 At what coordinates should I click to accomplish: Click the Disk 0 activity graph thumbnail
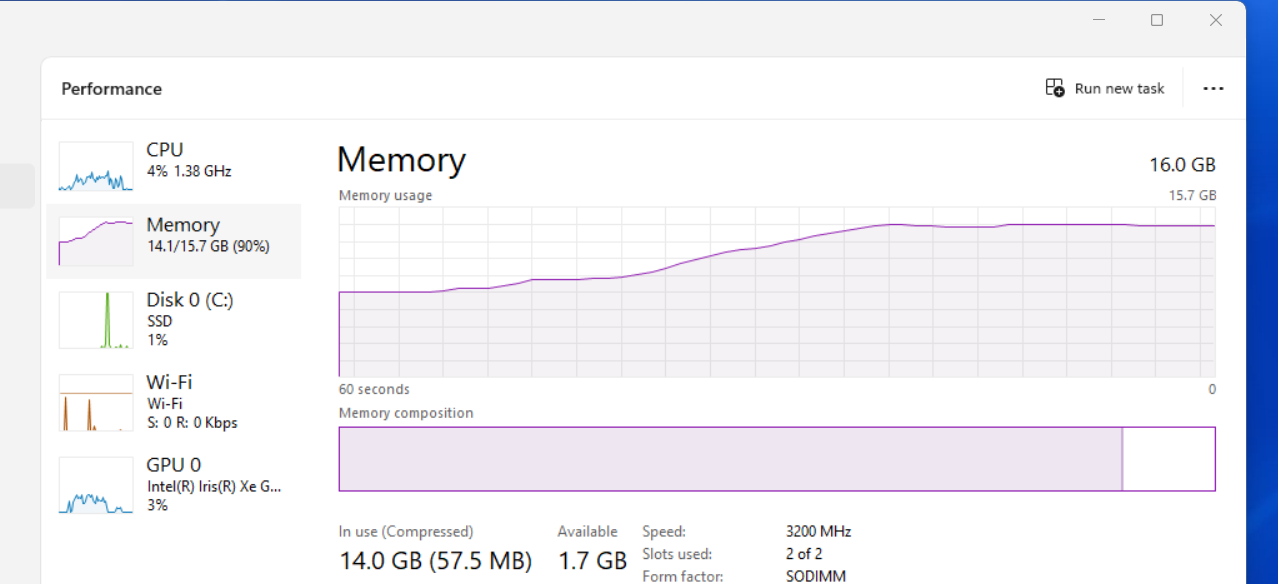click(95, 320)
